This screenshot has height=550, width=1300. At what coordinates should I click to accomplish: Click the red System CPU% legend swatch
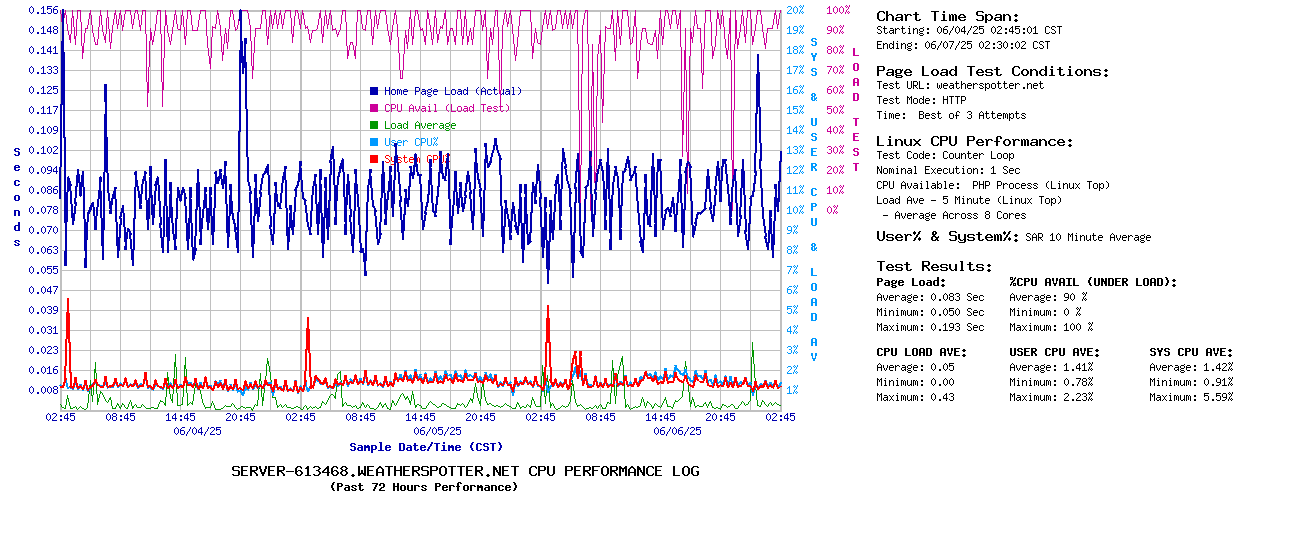pyautogui.click(x=374, y=159)
